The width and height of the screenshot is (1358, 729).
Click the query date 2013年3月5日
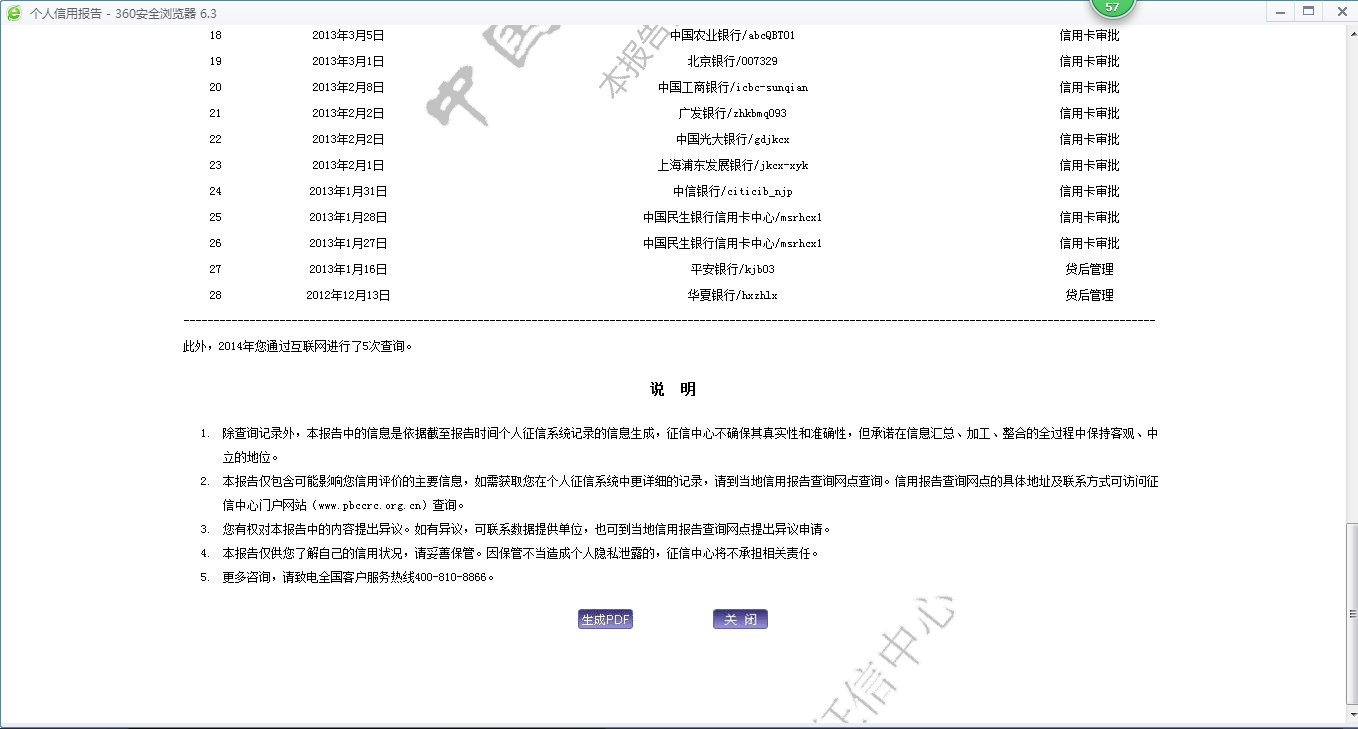point(348,35)
